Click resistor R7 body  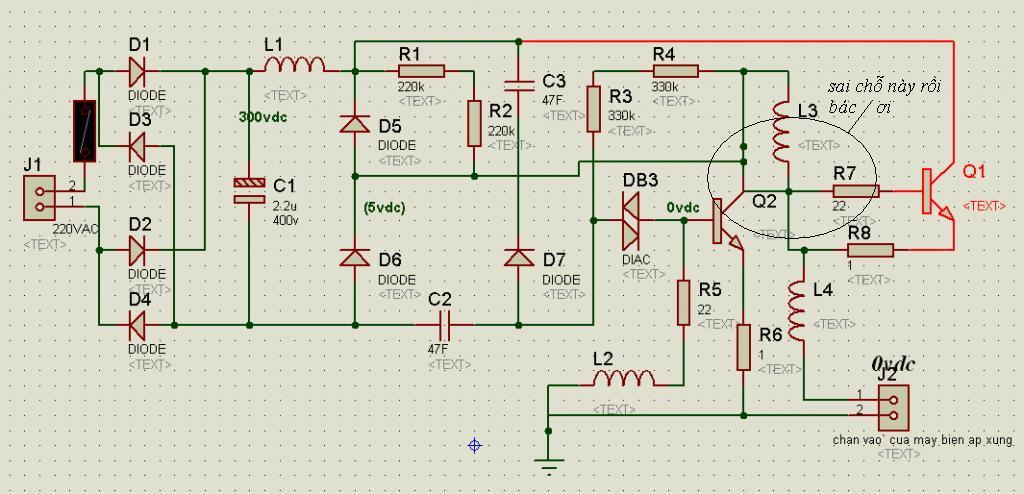[855, 191]
